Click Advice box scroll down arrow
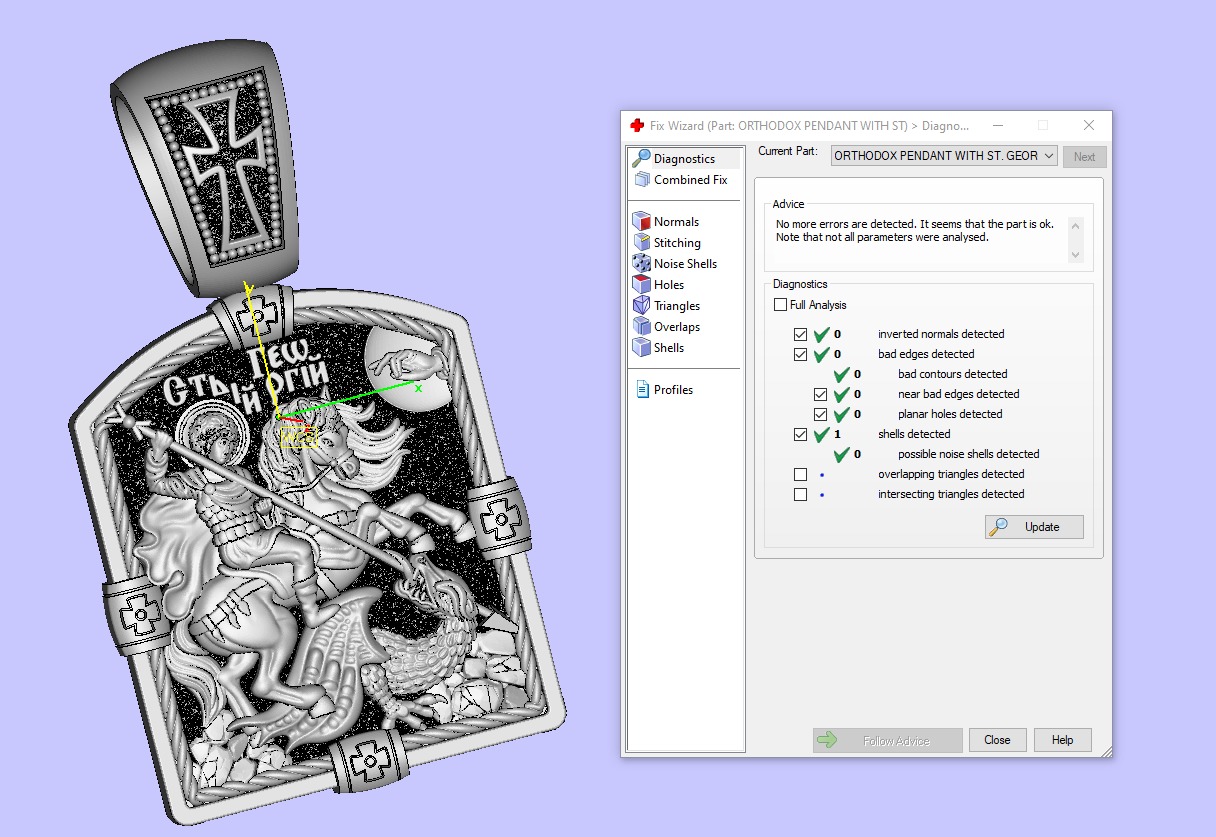The height and width of the screenshot is (837, 1216). [1075, 255]
